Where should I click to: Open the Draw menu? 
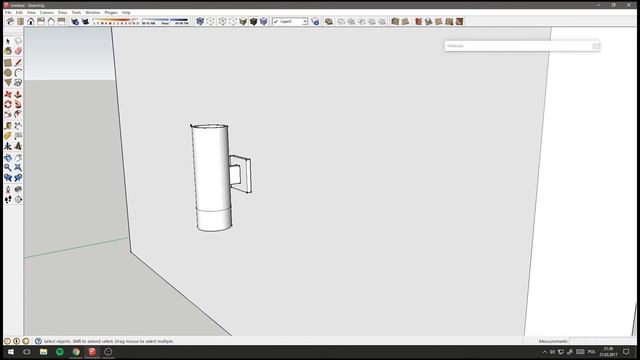[62, 13]
